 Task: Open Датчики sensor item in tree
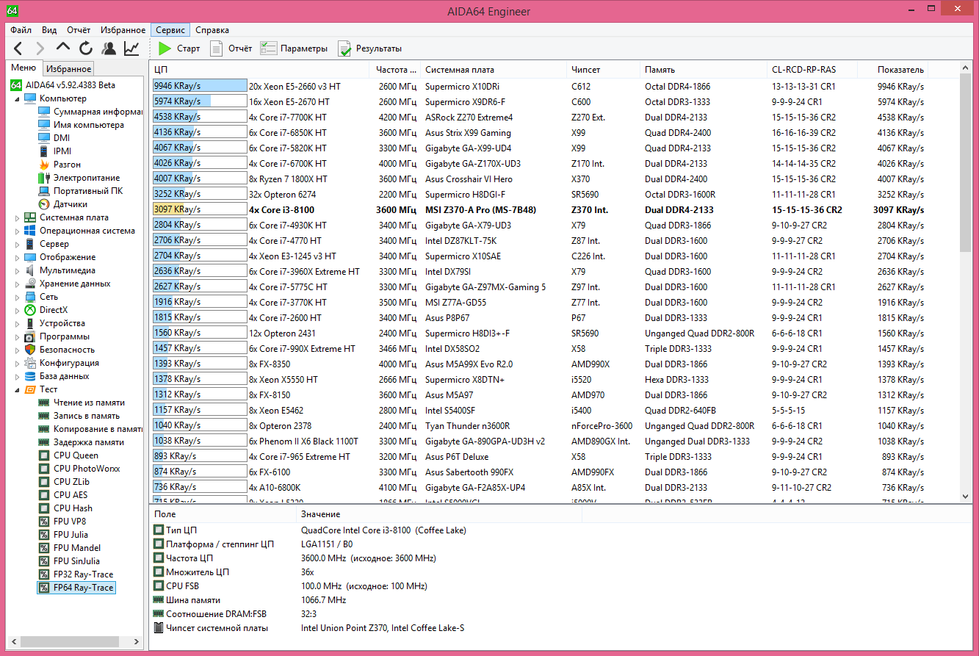coord(70,204)
